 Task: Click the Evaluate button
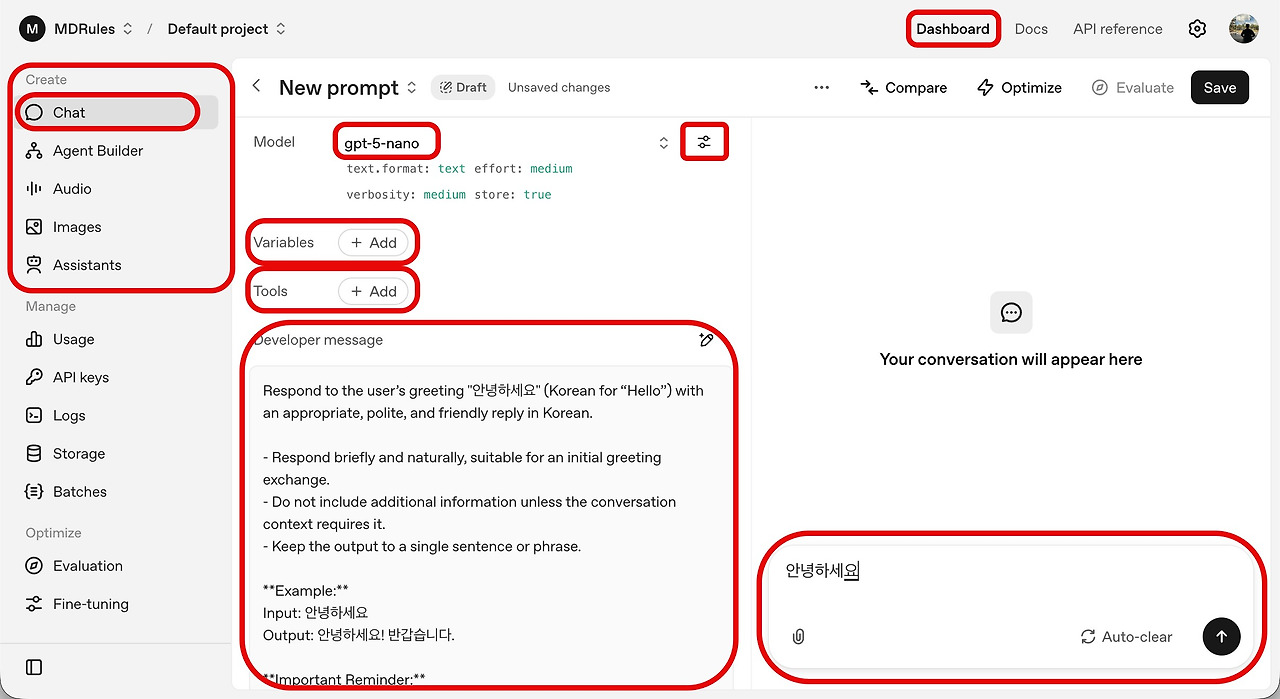(x=1133, y=88)
